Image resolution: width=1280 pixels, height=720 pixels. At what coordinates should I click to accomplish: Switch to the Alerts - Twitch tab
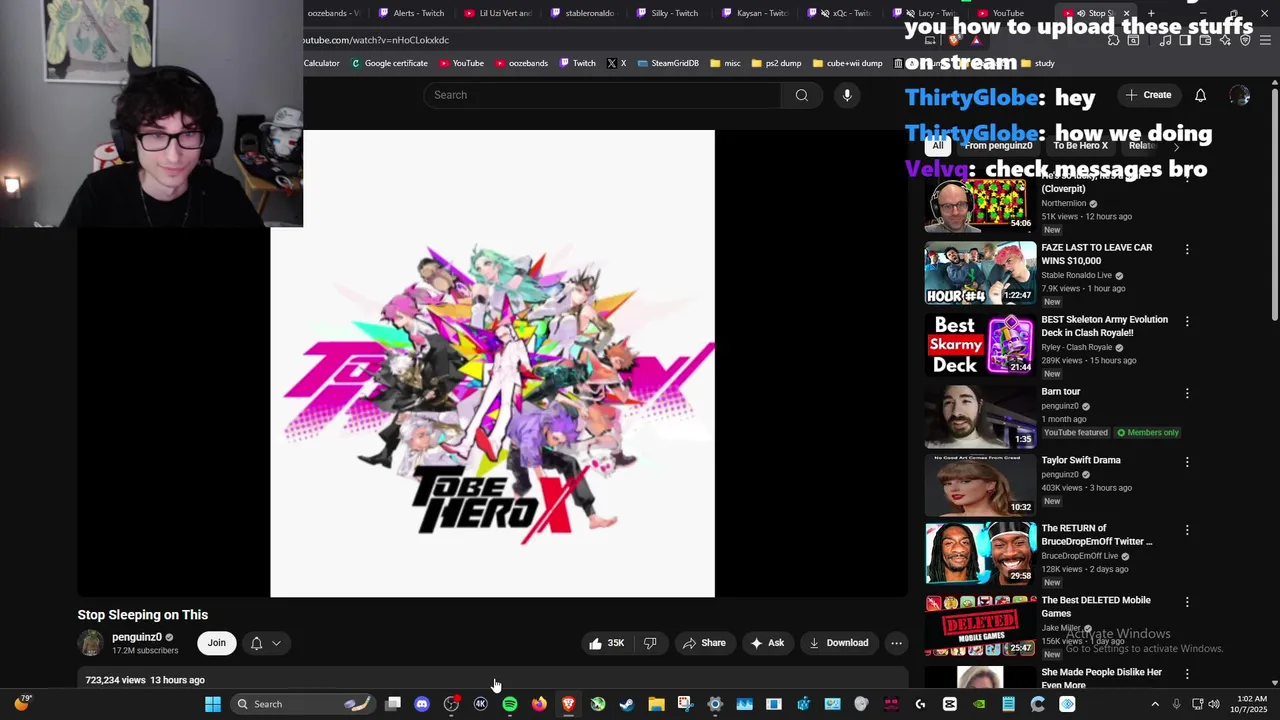tap(411, 13)
